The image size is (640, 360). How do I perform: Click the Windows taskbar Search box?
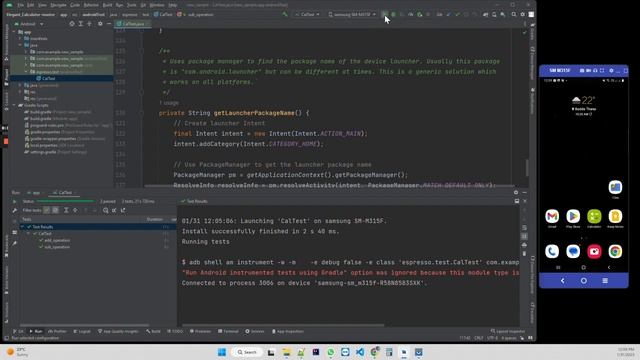pos(247,352)
